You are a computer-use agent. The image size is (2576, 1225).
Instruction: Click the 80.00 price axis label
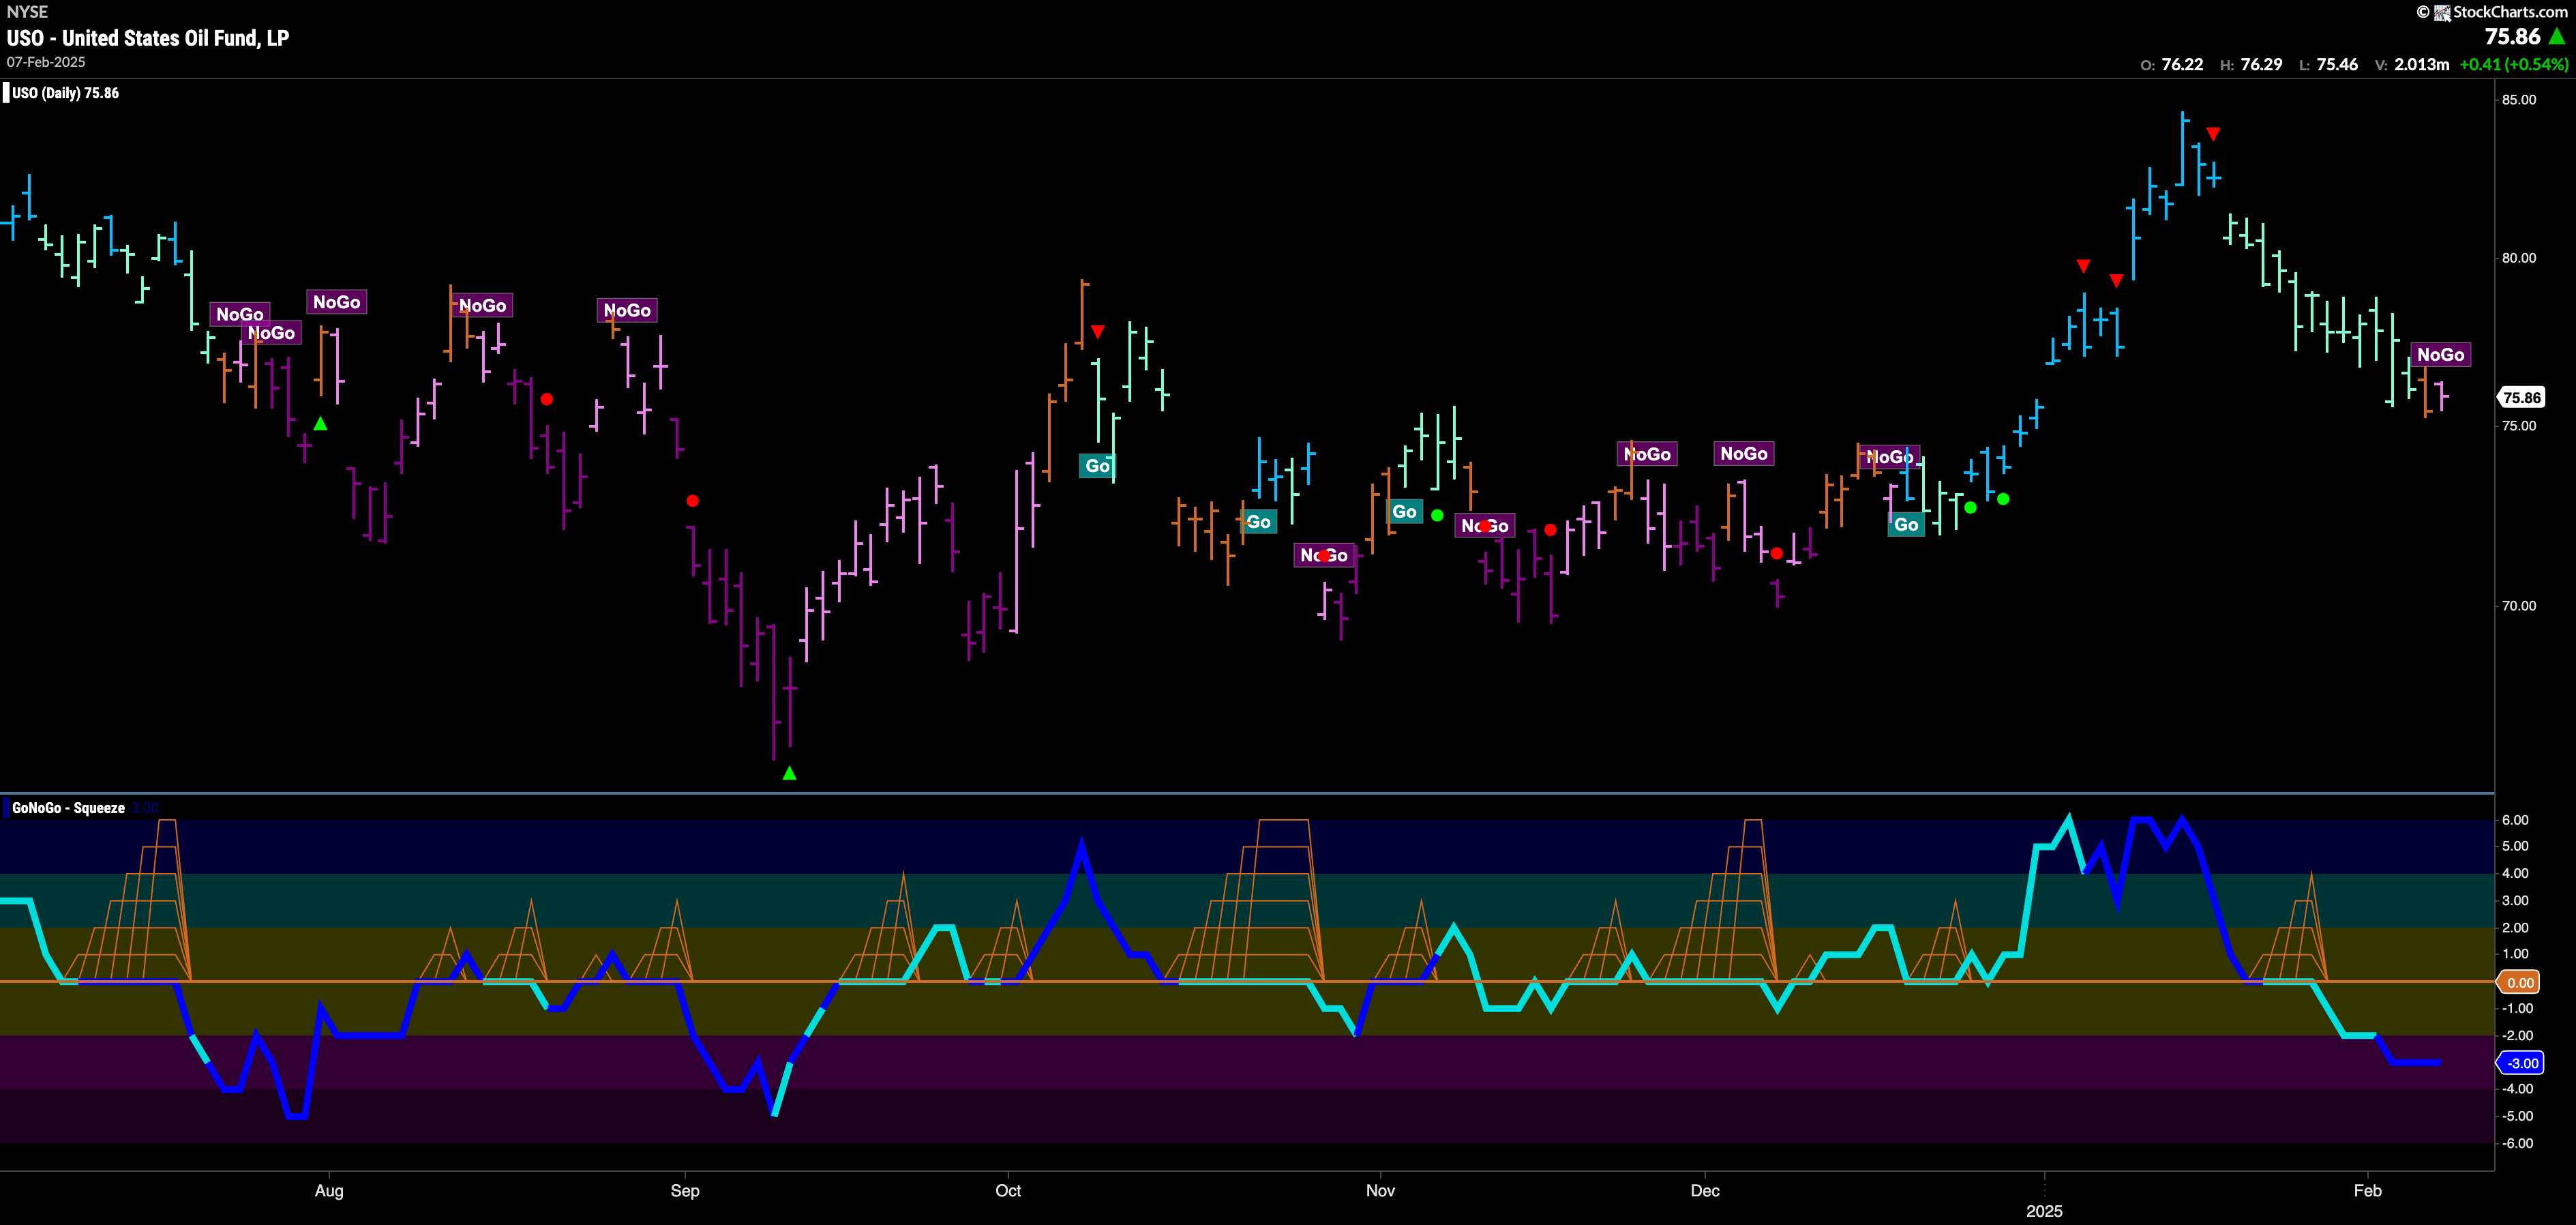tap(2519, 258)
